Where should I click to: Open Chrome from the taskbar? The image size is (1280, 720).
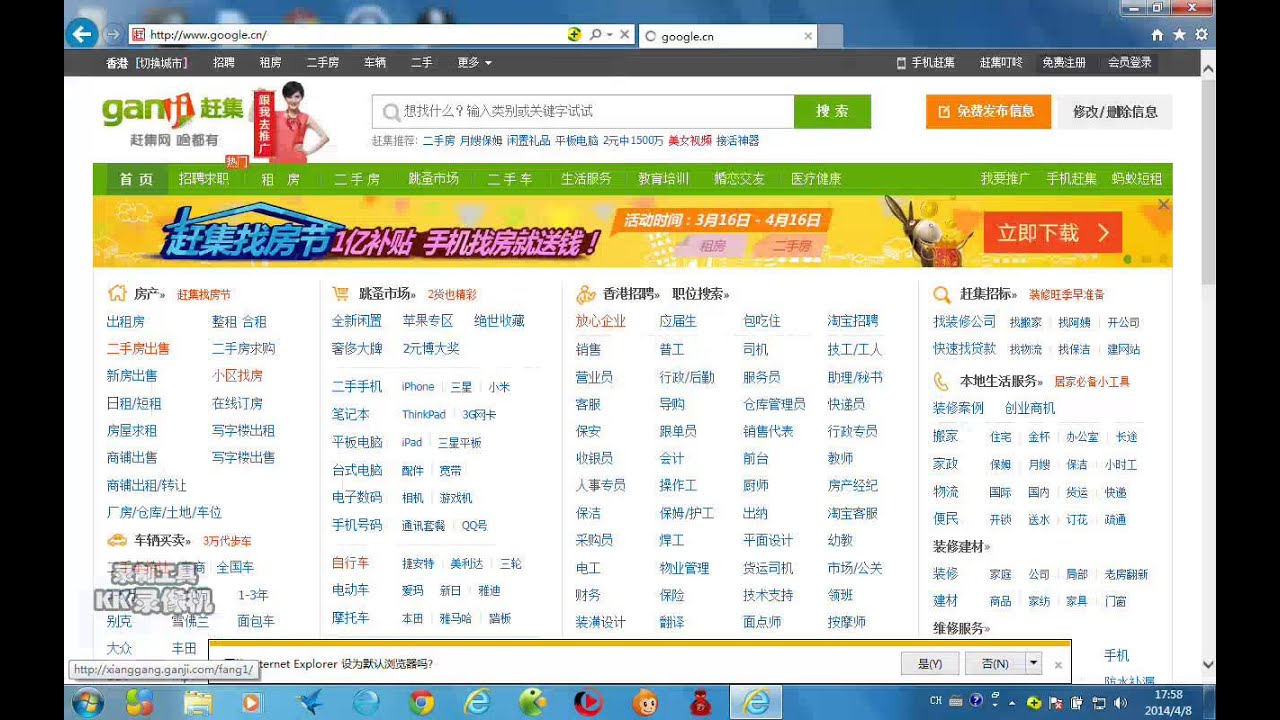421,702
